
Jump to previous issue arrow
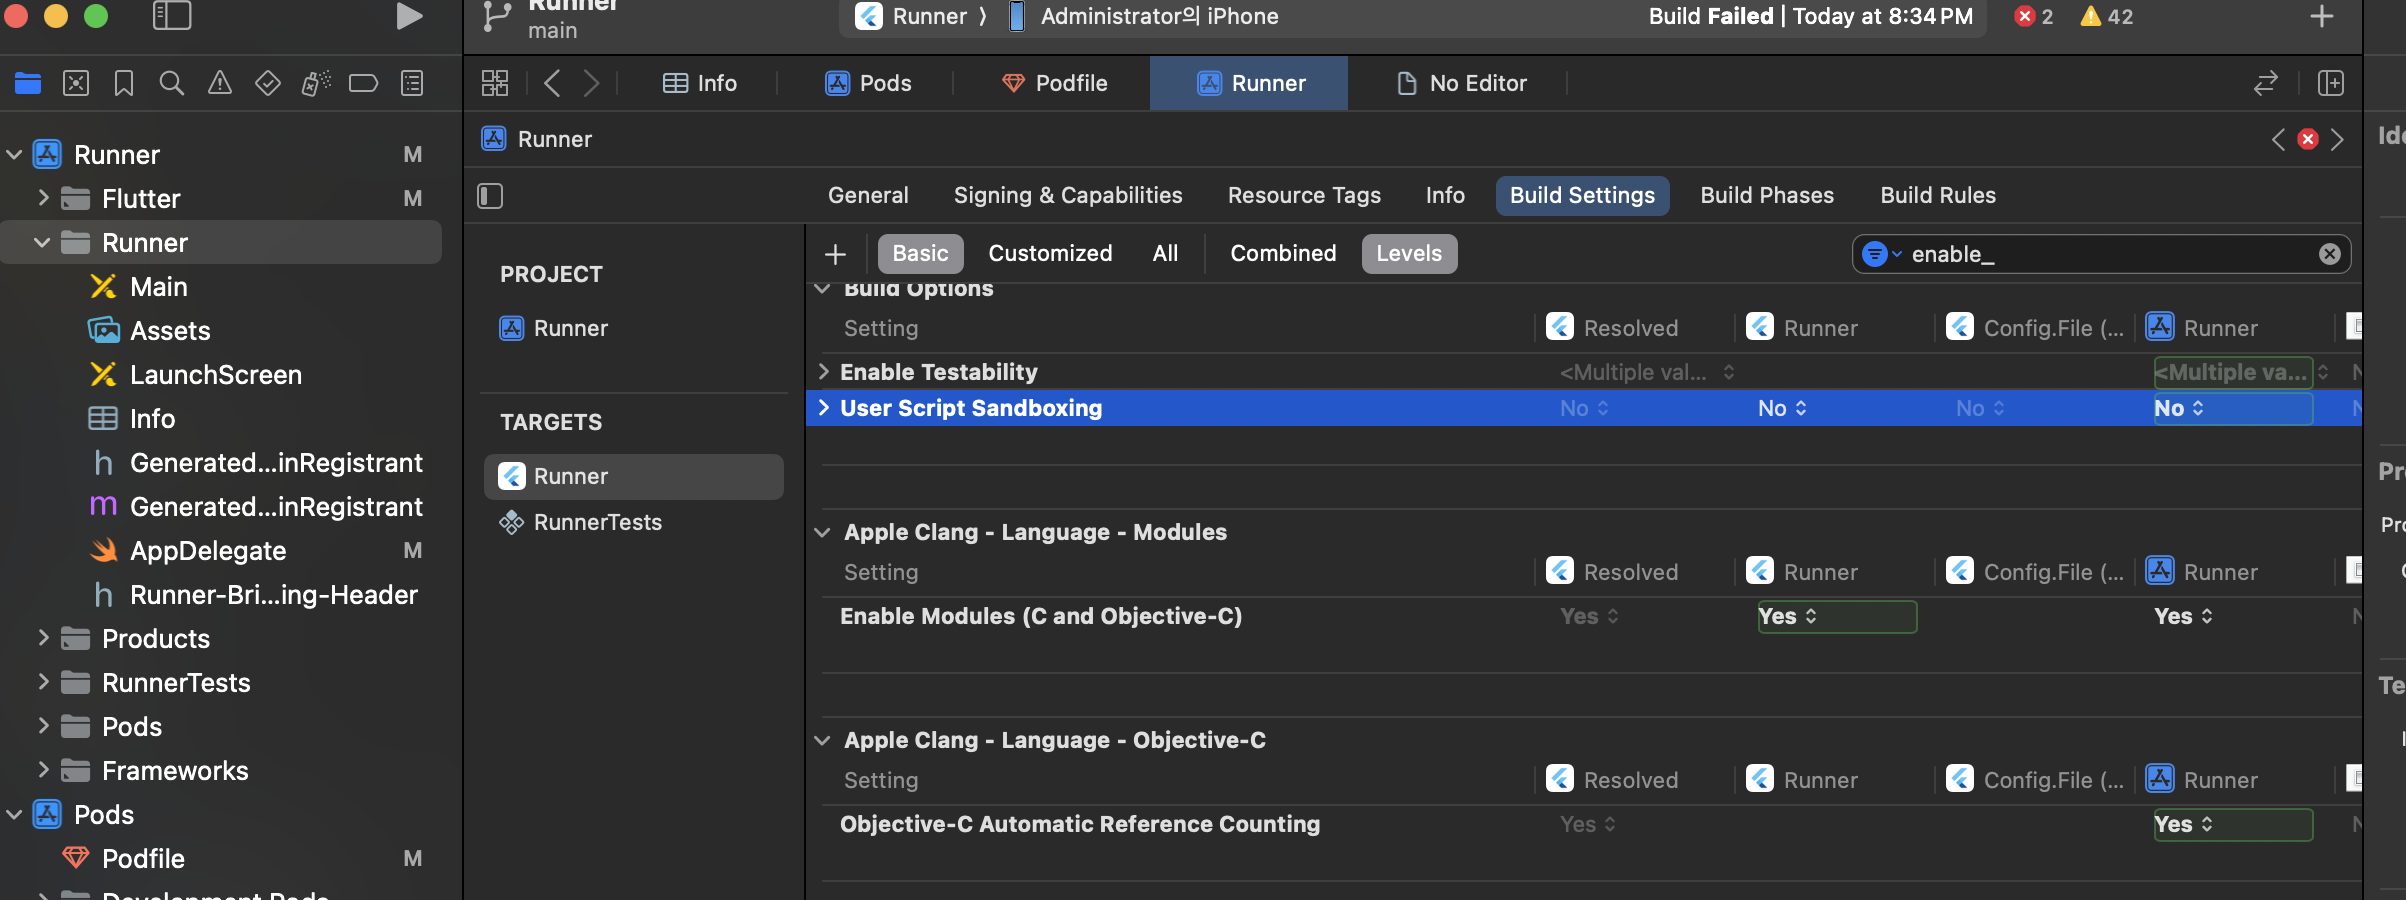(2278, 139)
